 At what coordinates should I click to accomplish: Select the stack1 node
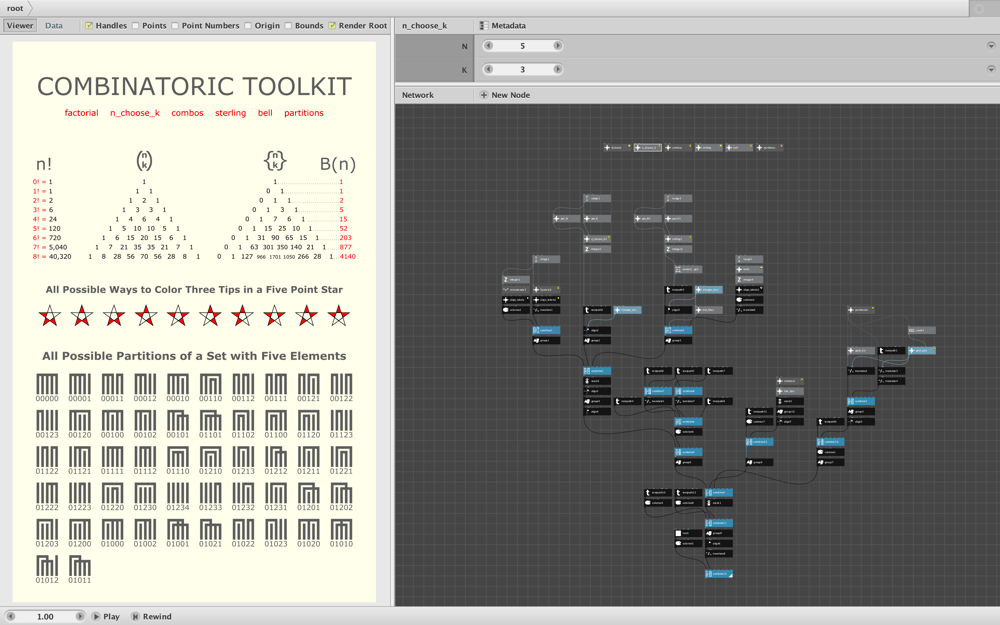(x=719, y=503)
